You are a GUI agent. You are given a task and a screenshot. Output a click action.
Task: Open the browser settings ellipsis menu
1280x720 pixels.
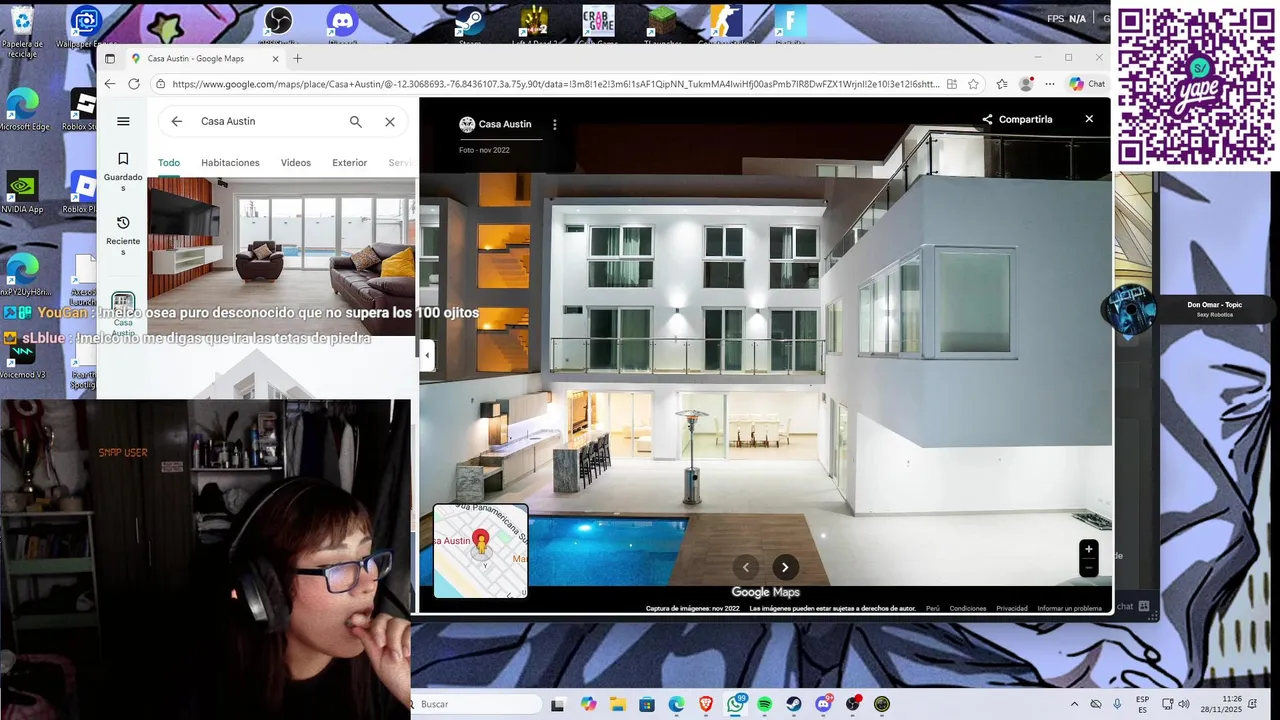pos(1049,84)
